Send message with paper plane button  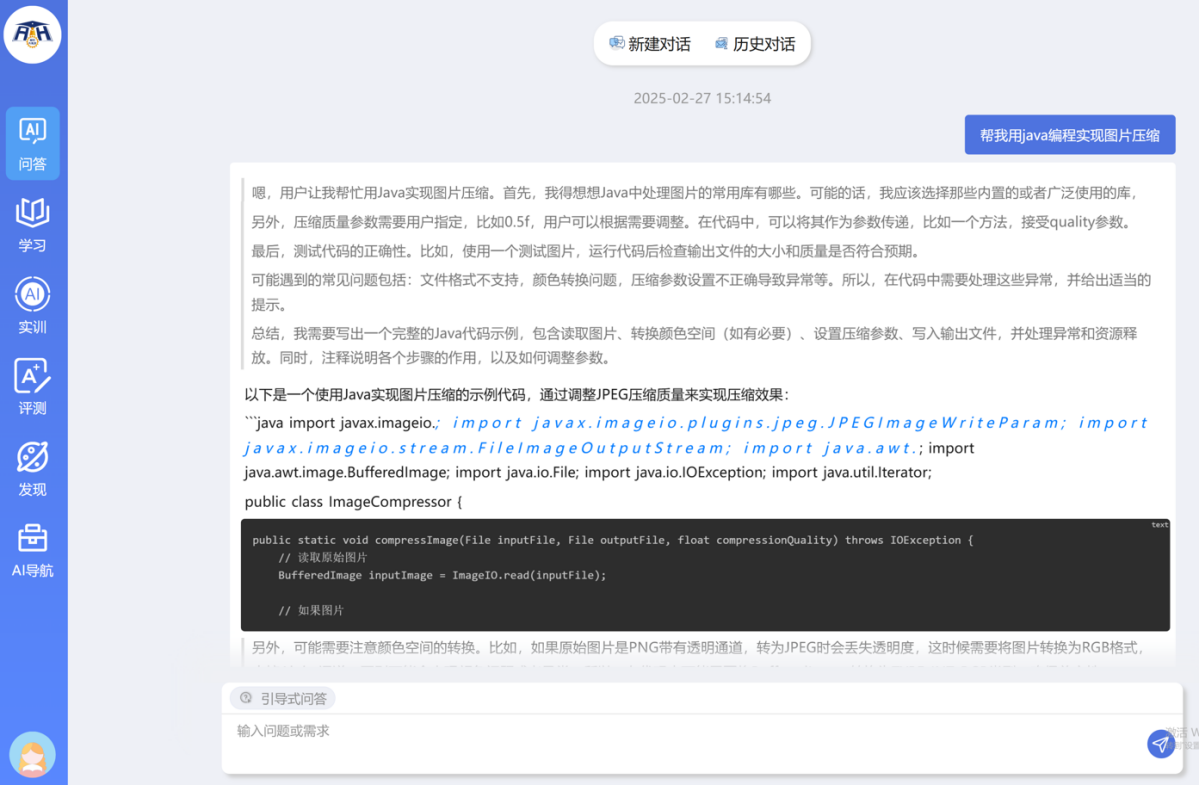click(1160, 744)
